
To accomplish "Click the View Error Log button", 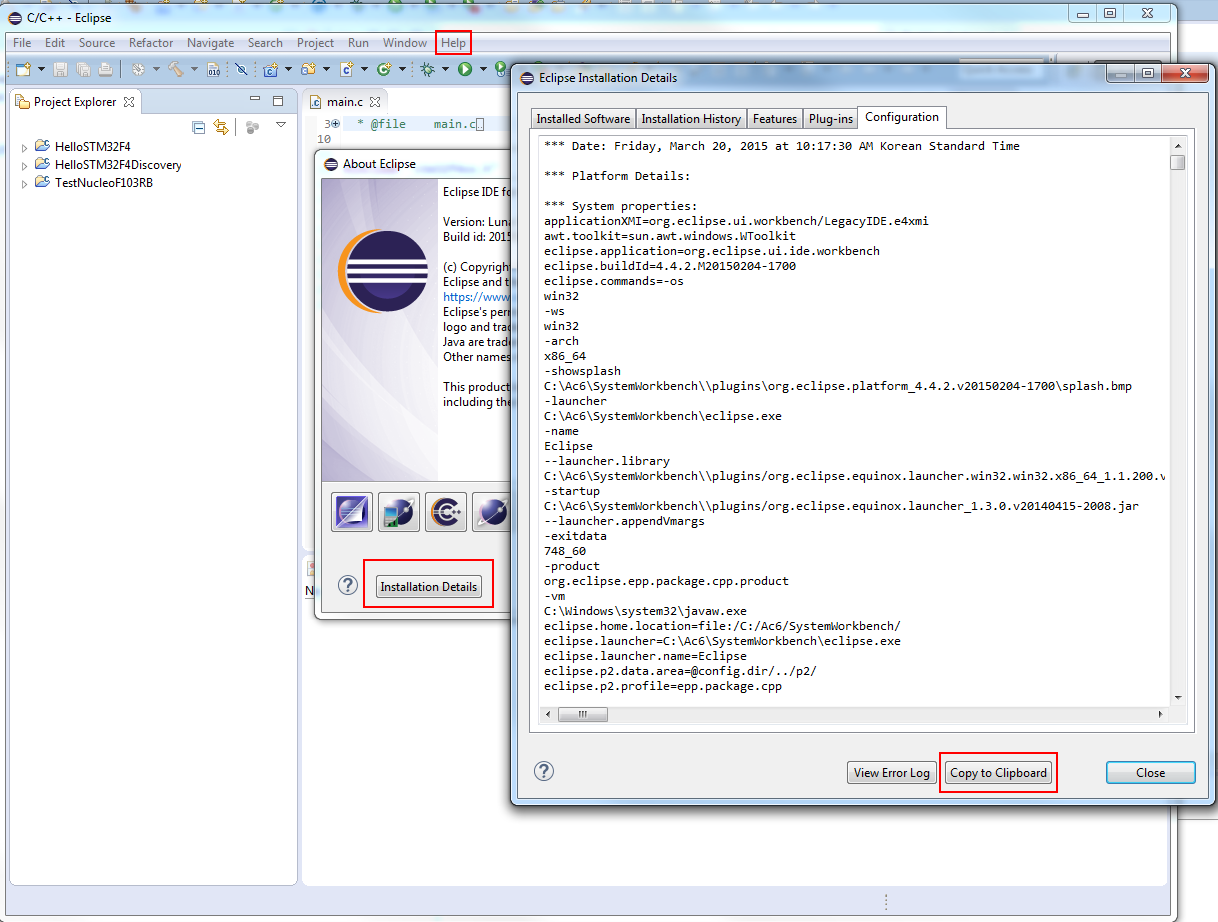I will point(891,772).
